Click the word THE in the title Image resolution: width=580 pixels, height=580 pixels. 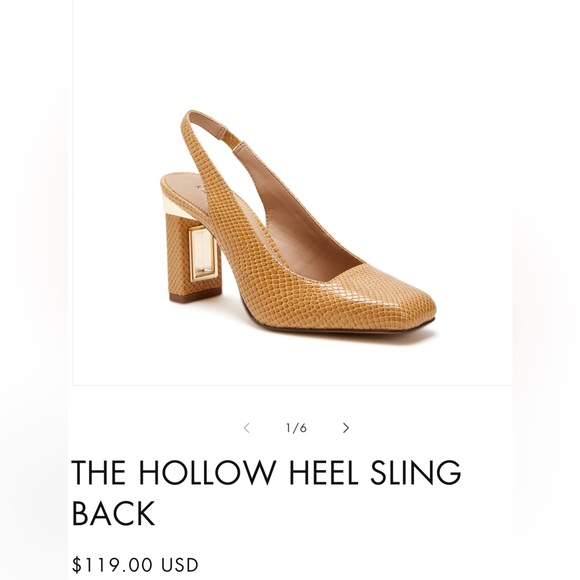(x=99, y=472)
